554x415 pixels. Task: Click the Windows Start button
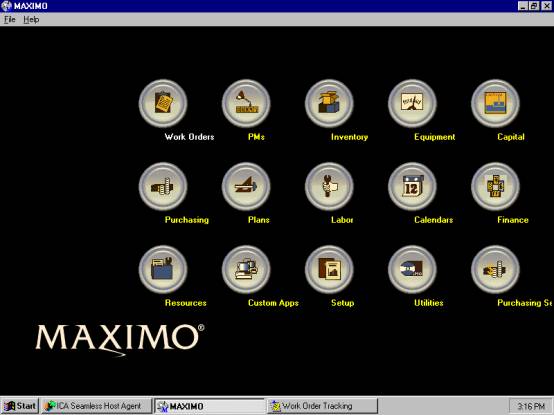20,406
